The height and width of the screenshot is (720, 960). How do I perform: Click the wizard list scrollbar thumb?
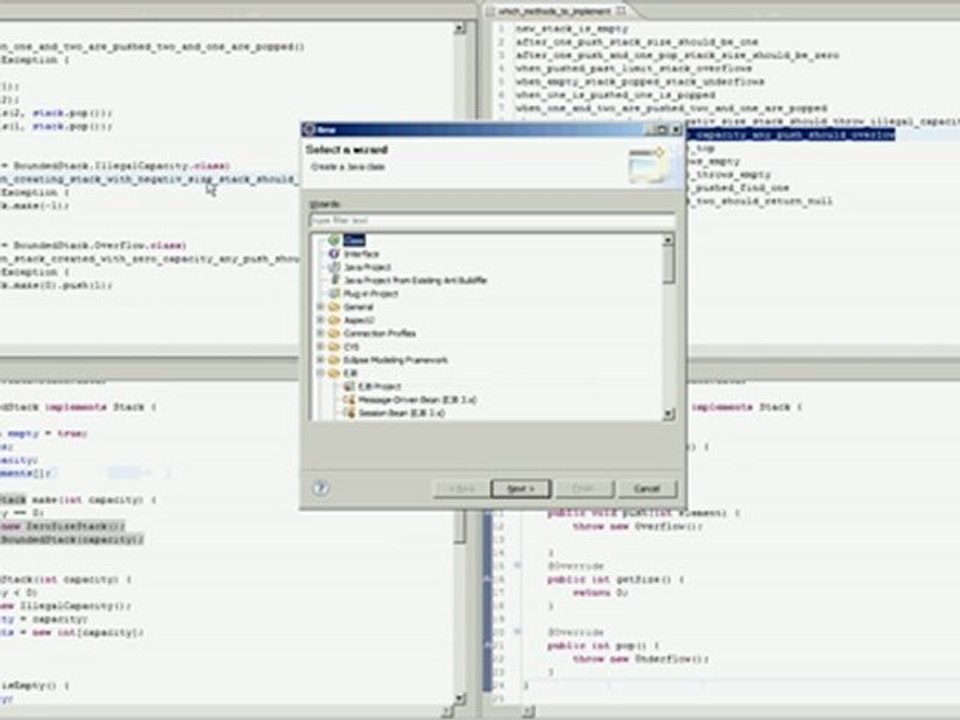[669, 265]
